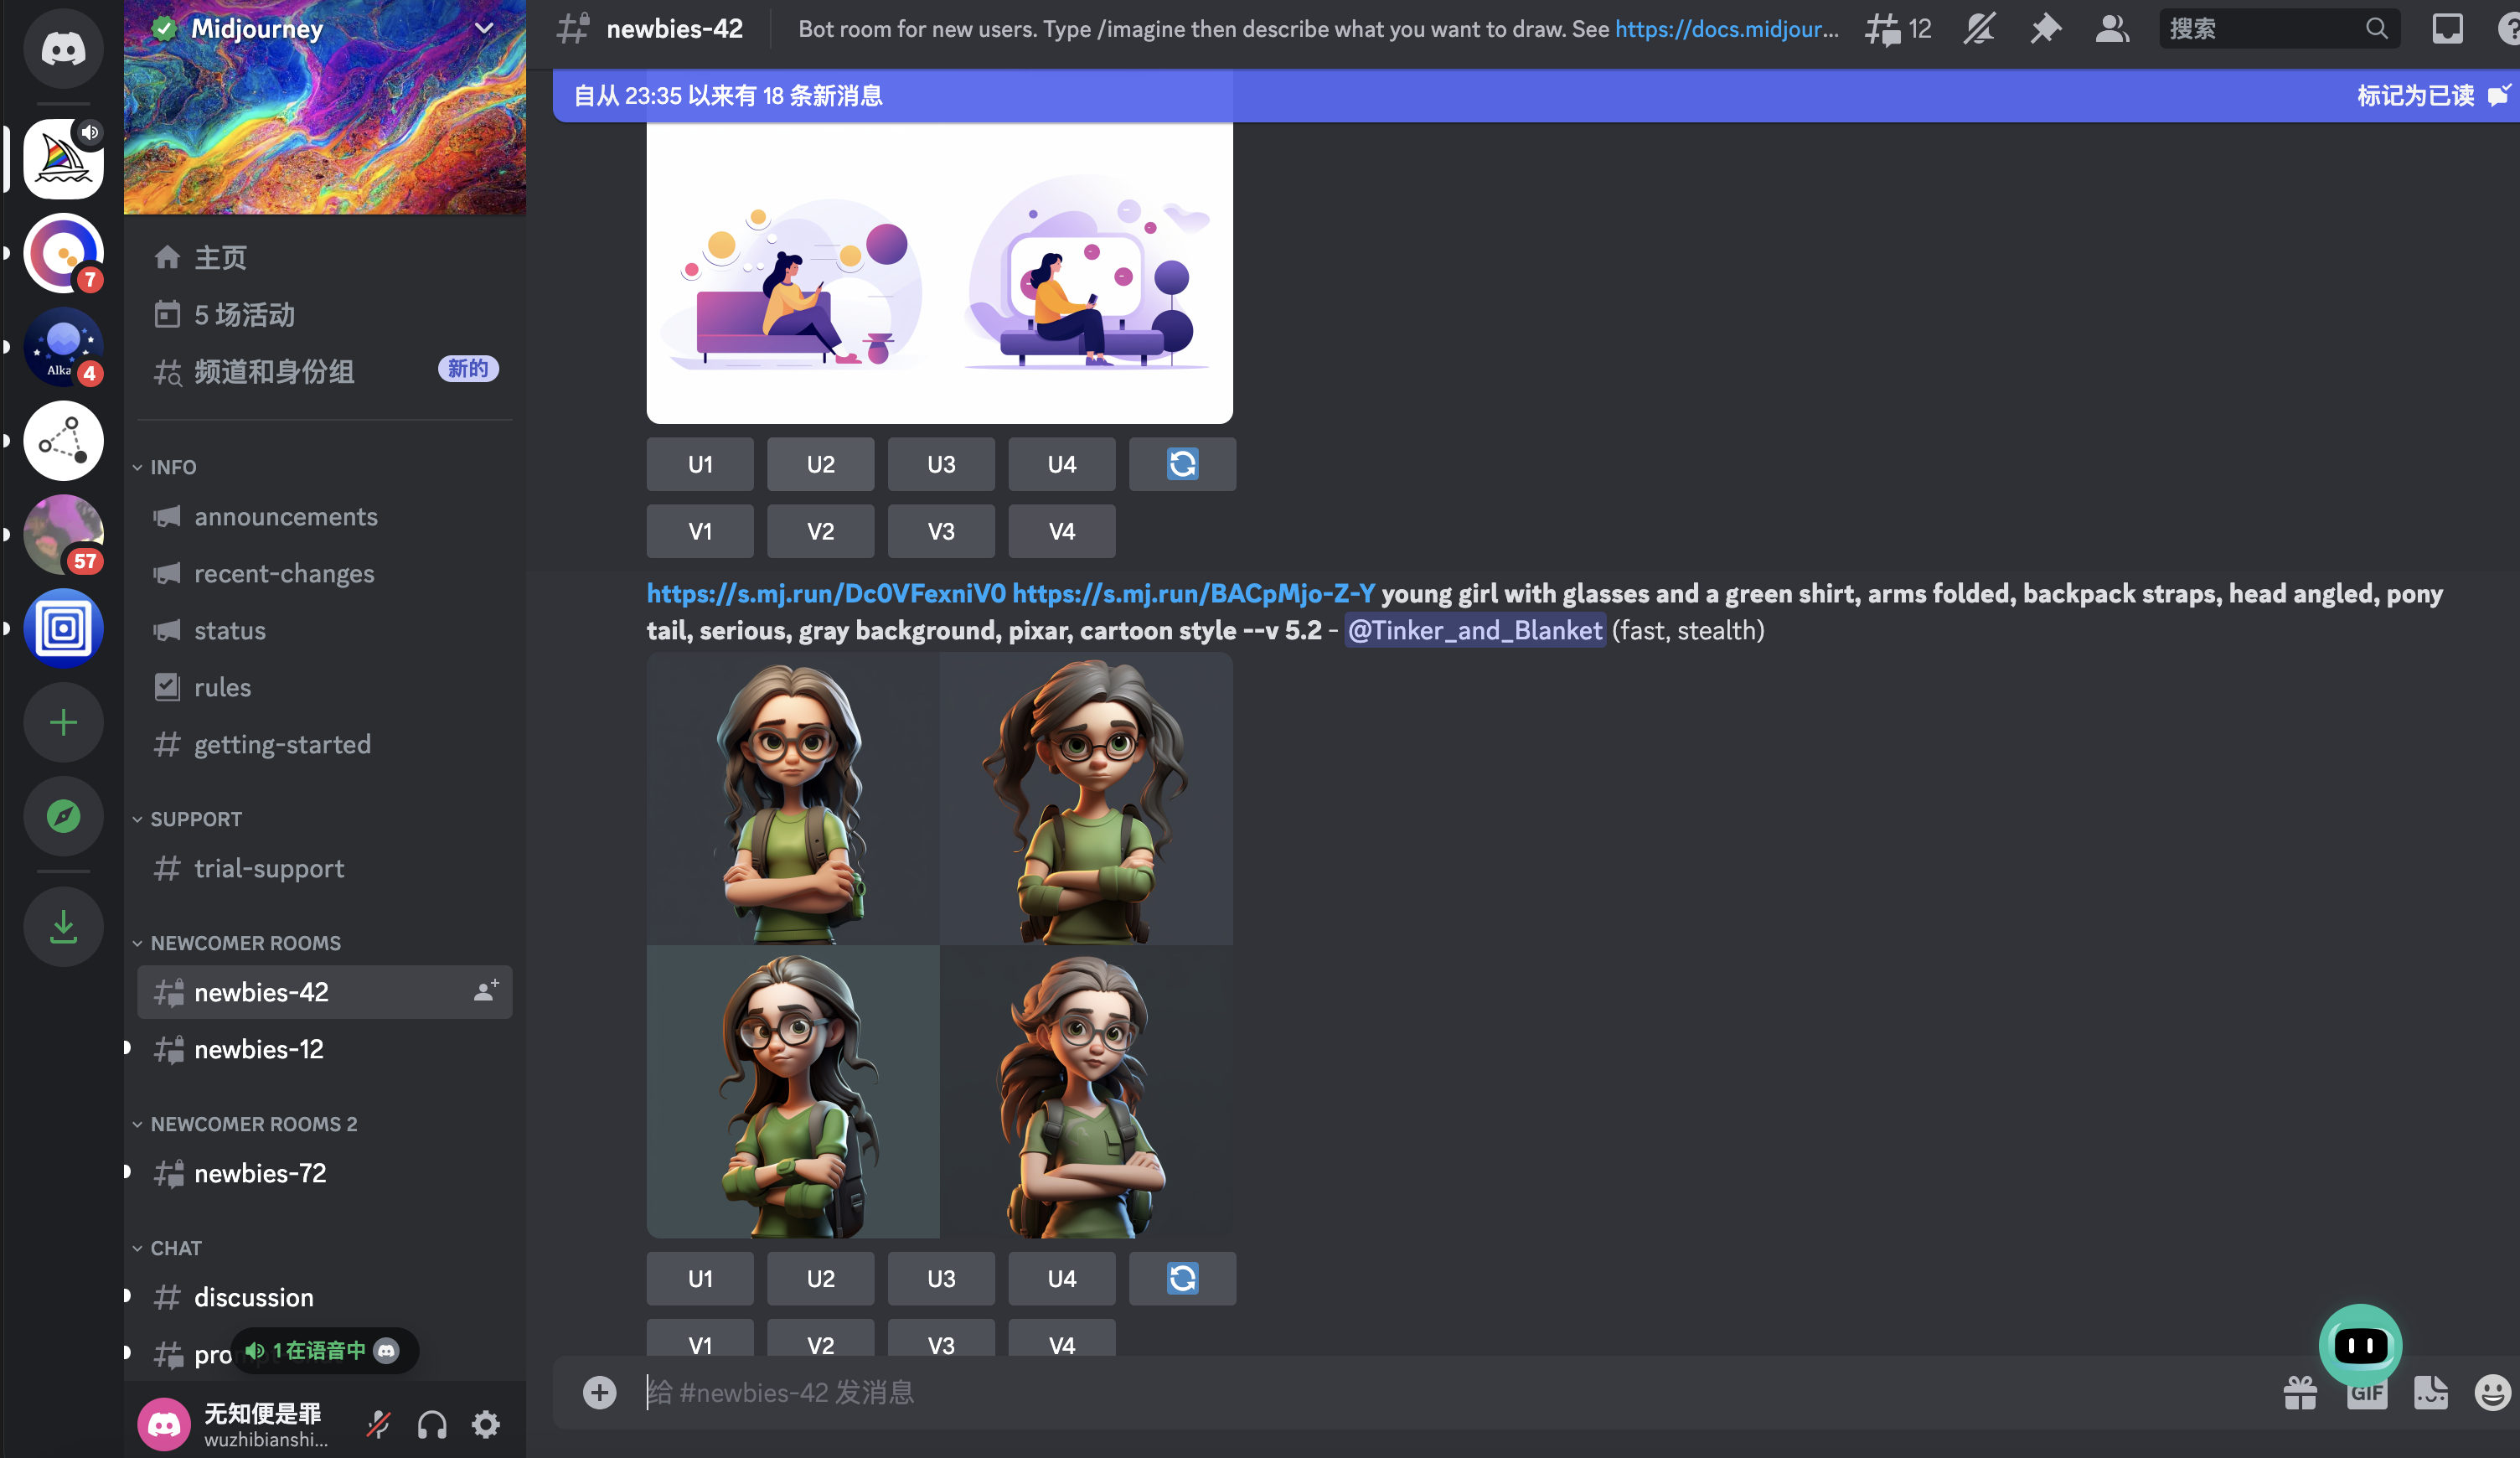Toggle the member list
Screen dimensions: 2520x1458
pyautogui.click(x=2111, y=29)
